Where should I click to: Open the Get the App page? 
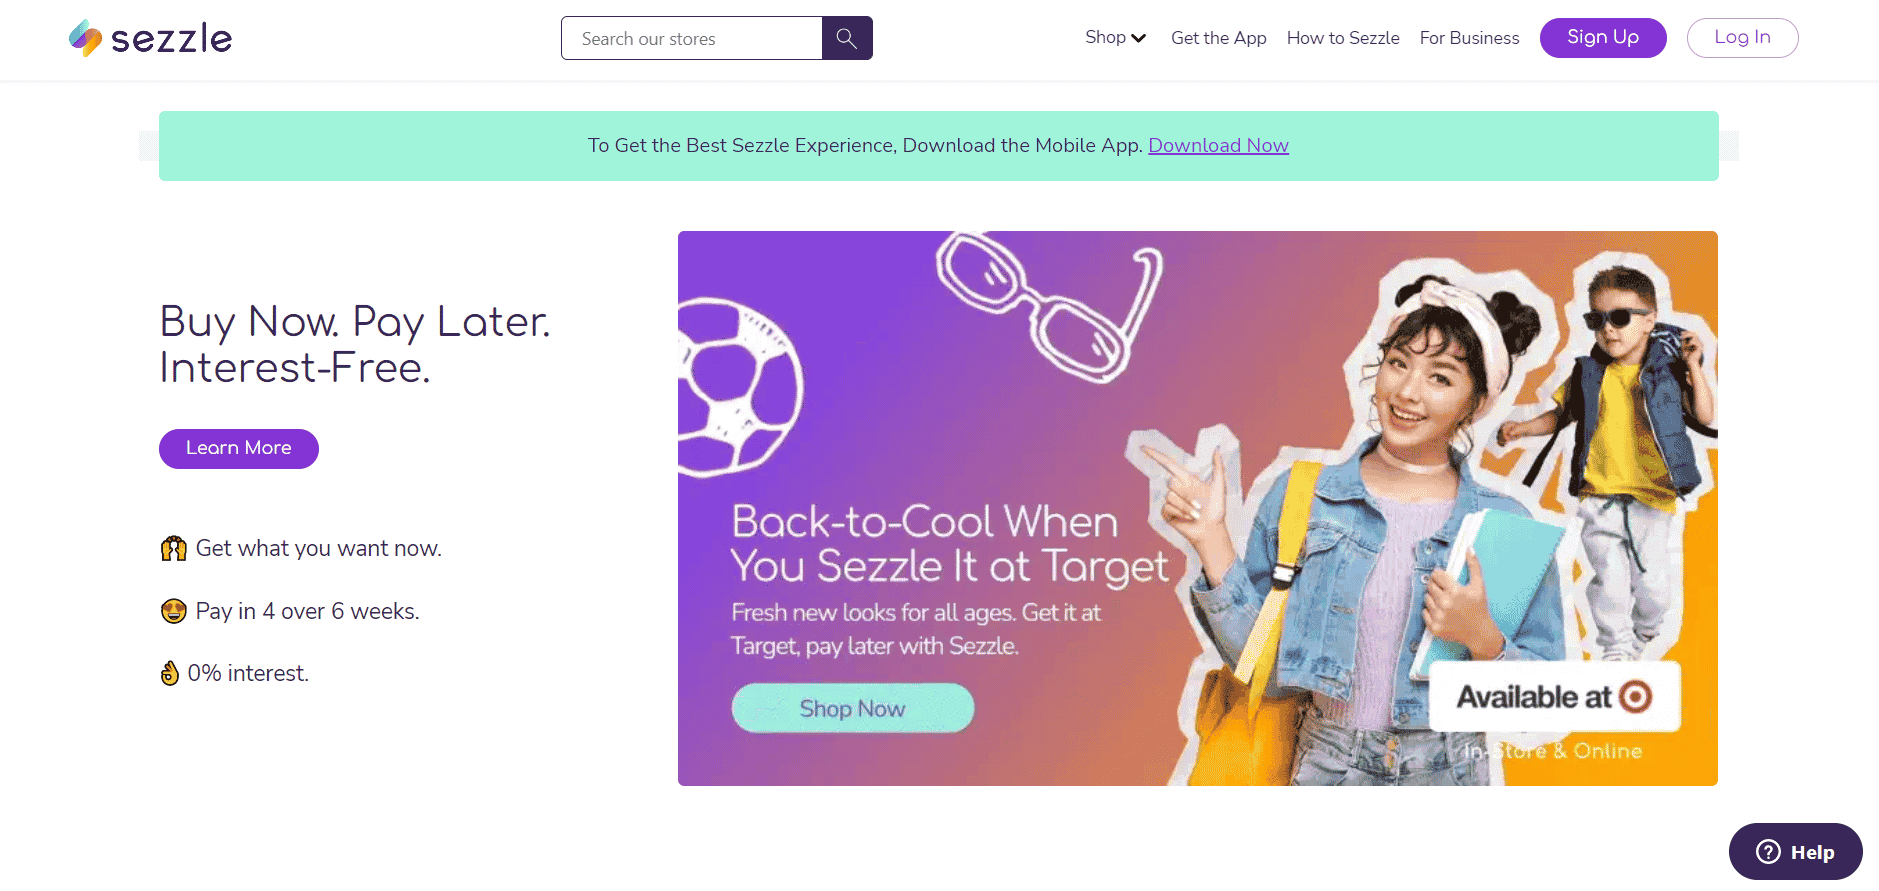pyautogui.click(x=1218, y=38)
